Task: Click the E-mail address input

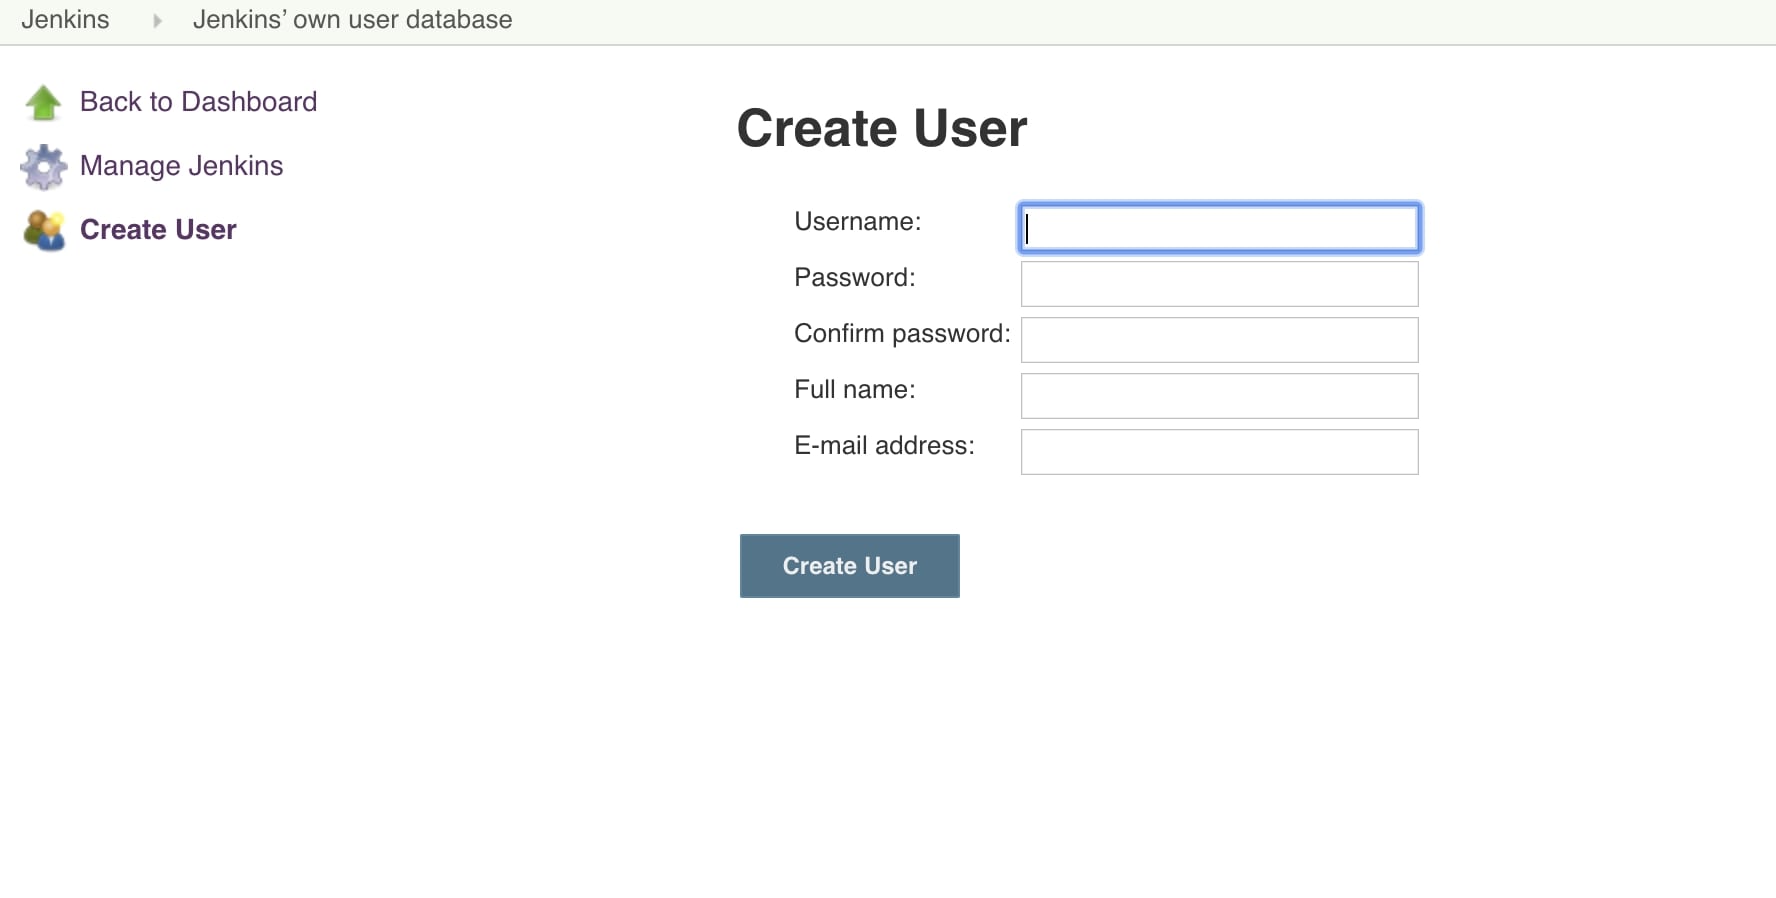Action: click(x=1219, y=452)
